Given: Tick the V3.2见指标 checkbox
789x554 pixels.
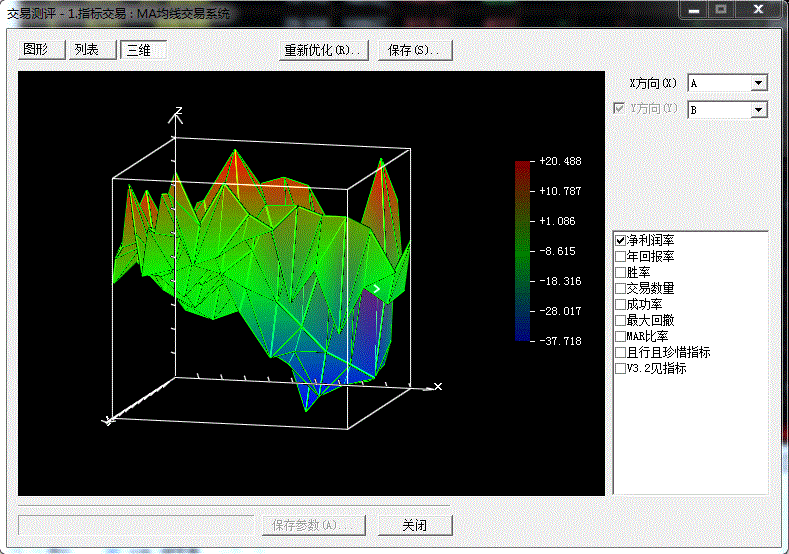Looking at the screenshot, I should pyautogui.click(x=620, y=369).
